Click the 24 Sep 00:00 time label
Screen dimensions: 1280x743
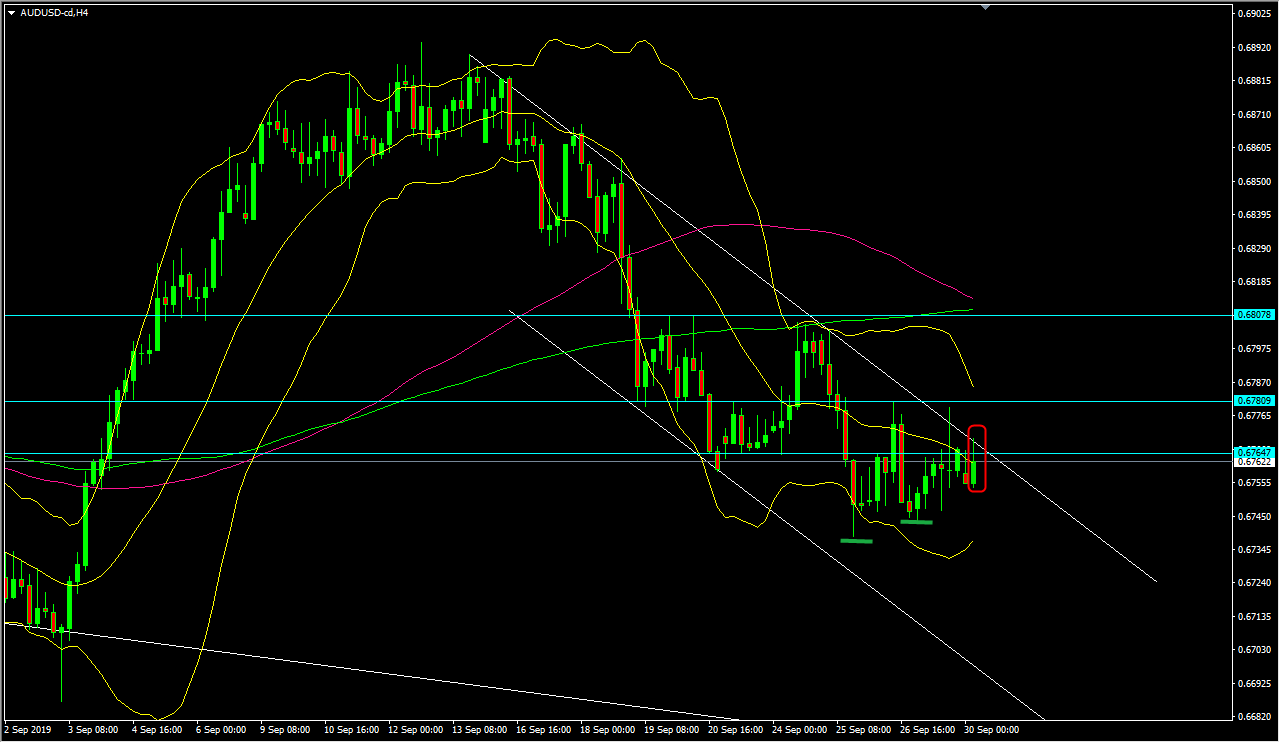tap(799, 731)
